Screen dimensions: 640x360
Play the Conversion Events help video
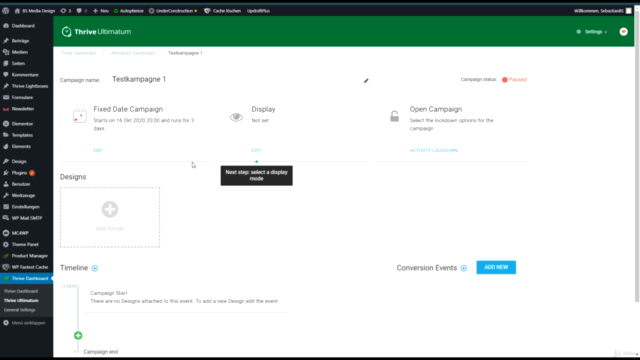[464, 268]
